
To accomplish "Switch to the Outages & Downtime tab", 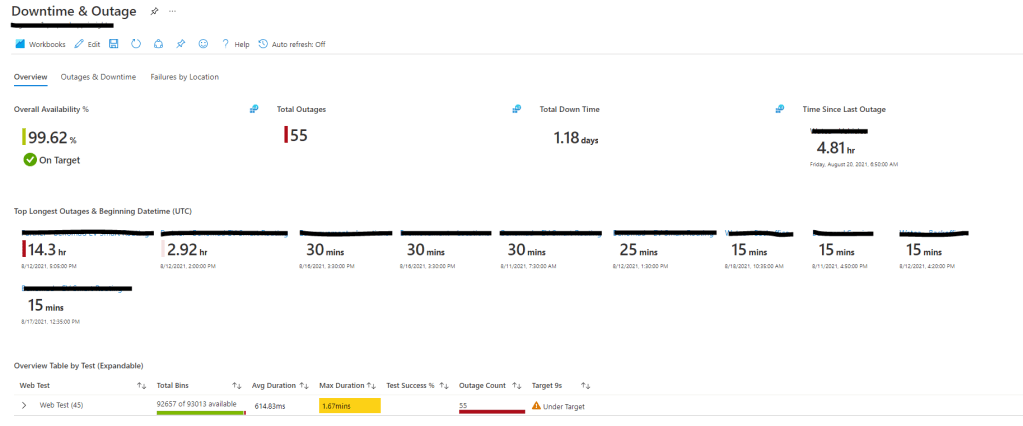I will [x=98, y=77].
